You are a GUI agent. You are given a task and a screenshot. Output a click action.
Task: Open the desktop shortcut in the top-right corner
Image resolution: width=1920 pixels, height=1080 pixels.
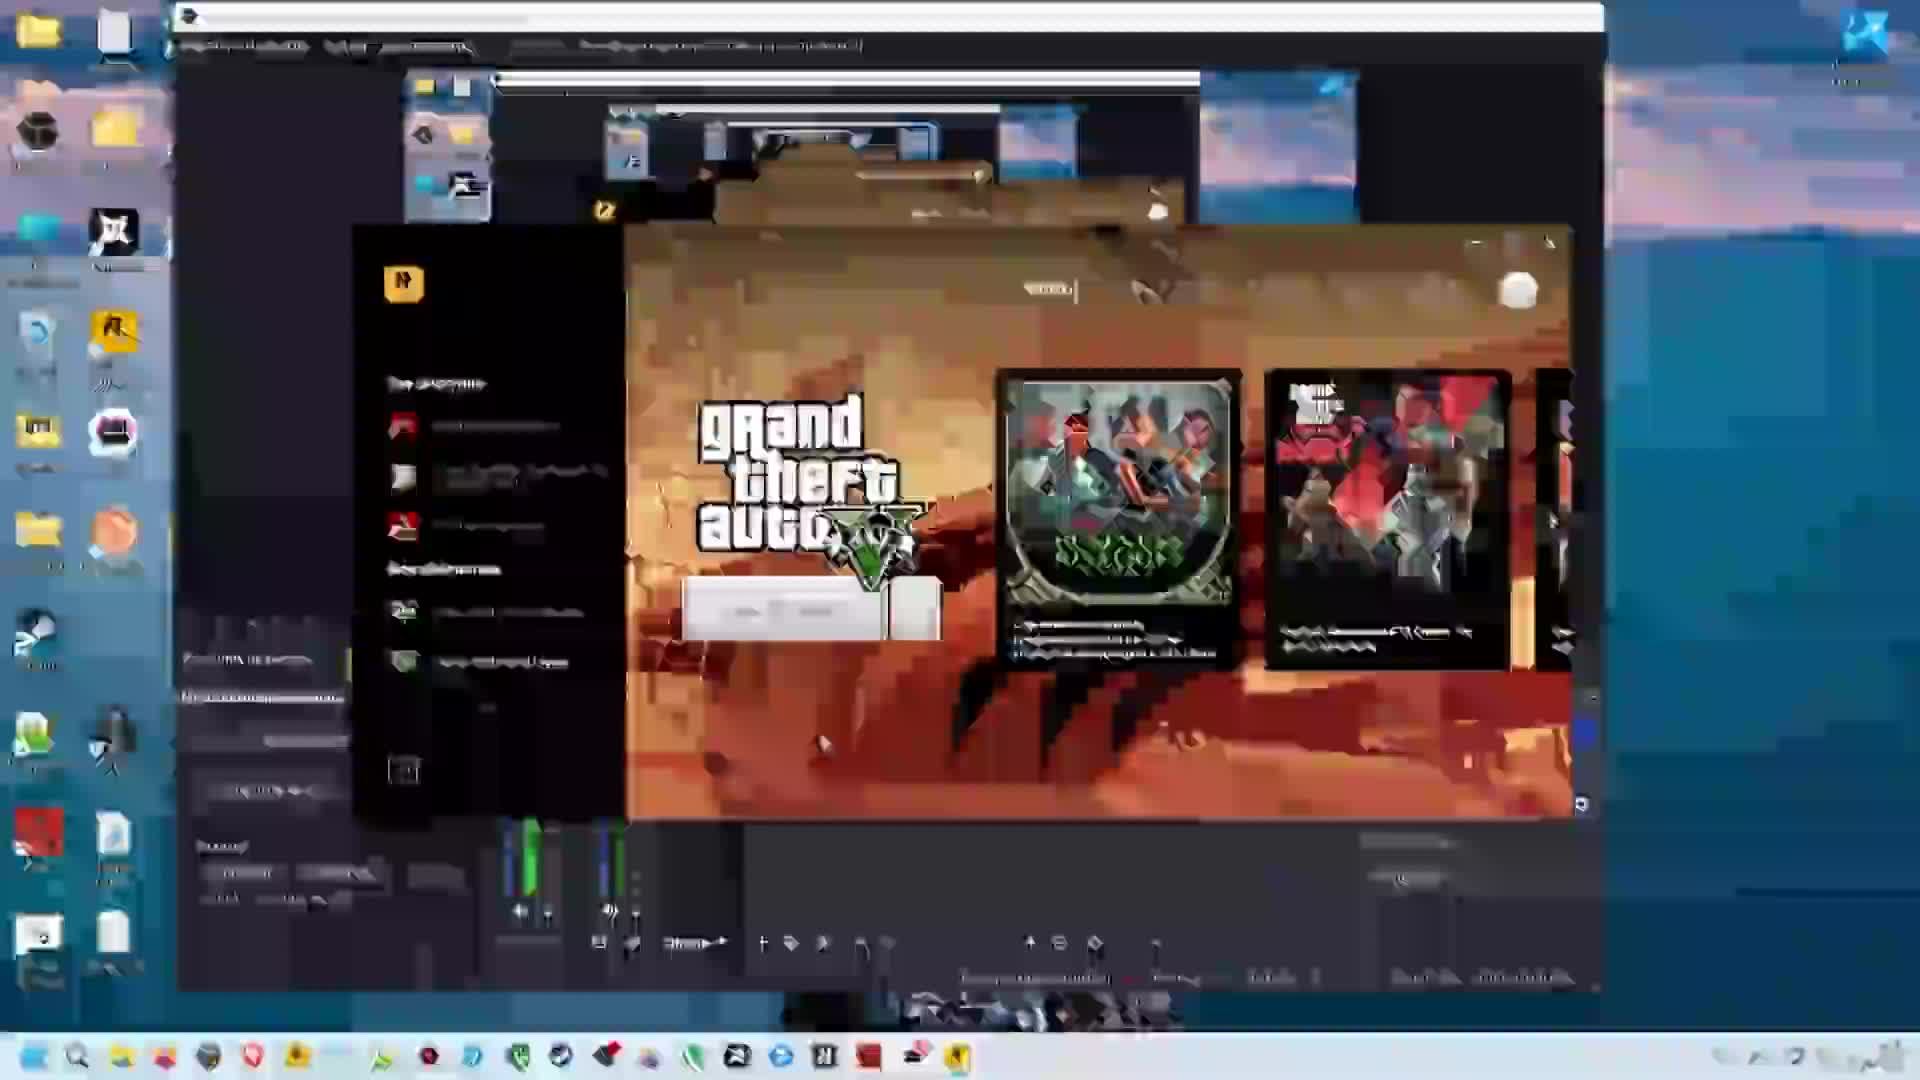click(x=1864, y=32)
